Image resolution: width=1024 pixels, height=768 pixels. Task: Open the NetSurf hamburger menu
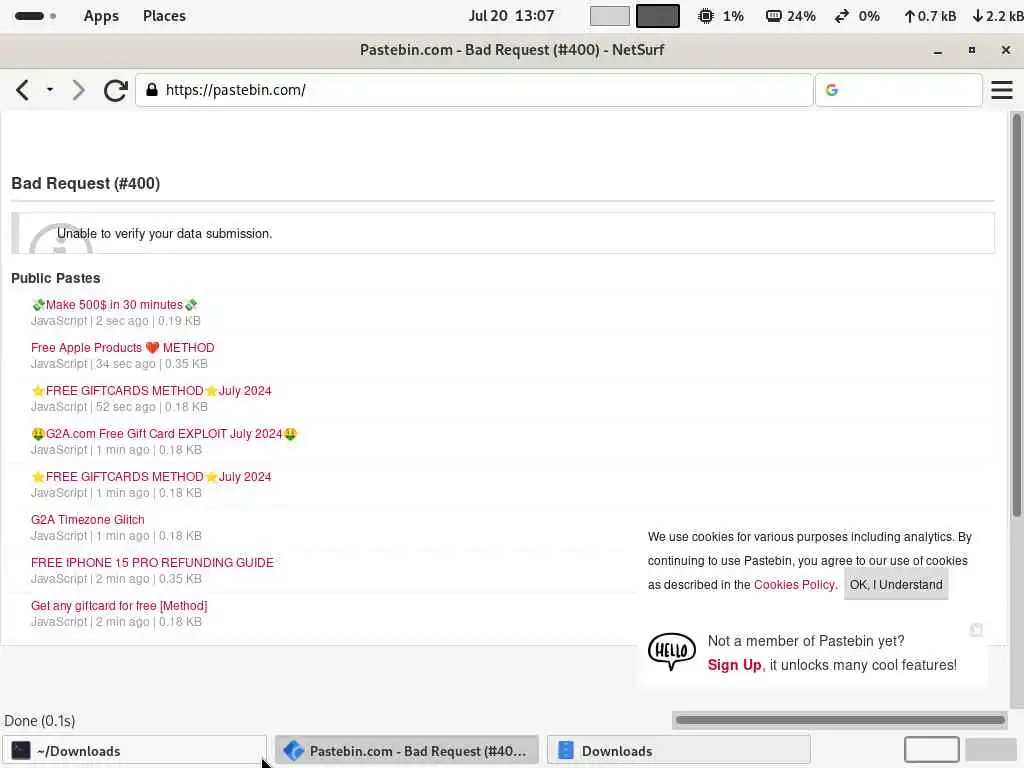1002,90
